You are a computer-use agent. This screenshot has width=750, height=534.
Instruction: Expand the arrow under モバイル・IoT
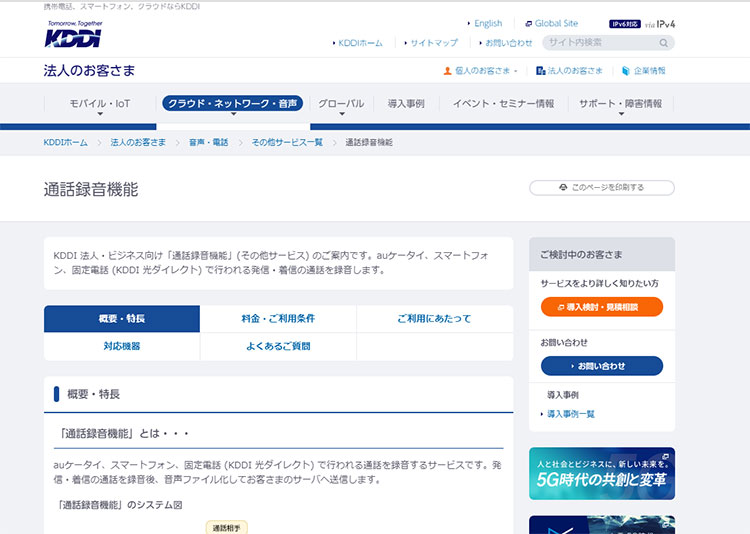coord(100,114)
